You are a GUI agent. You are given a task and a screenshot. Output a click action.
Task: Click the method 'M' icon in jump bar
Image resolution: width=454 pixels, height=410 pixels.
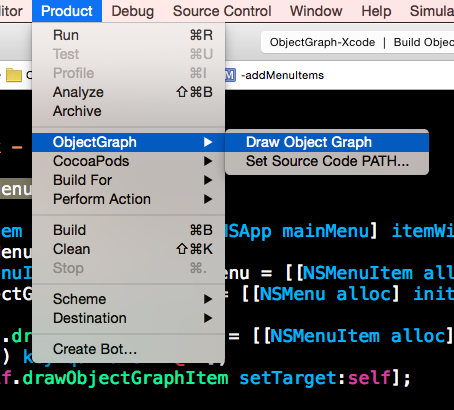pos(230,75)
